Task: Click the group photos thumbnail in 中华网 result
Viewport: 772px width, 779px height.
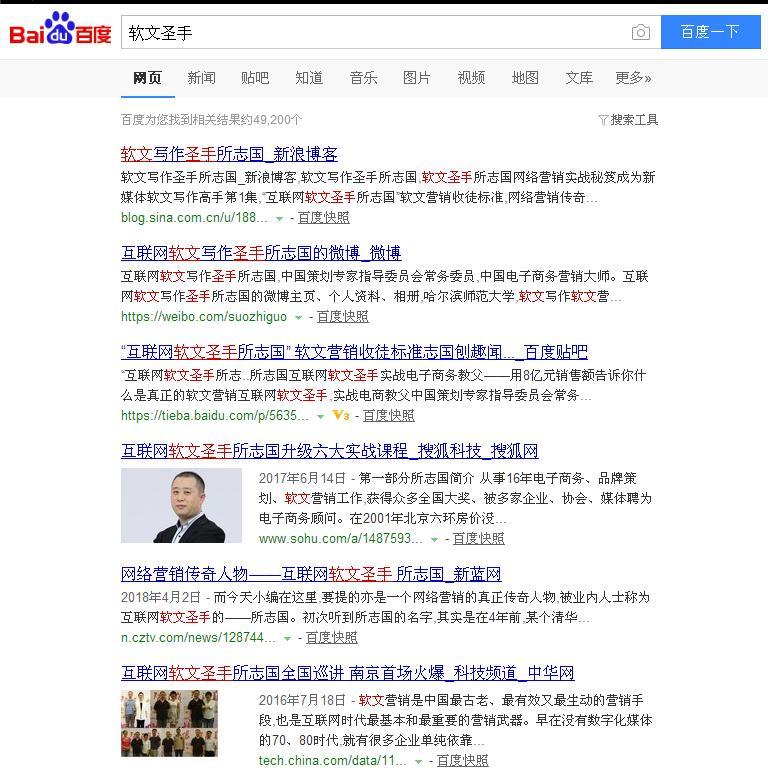Action: coord(169,723)
